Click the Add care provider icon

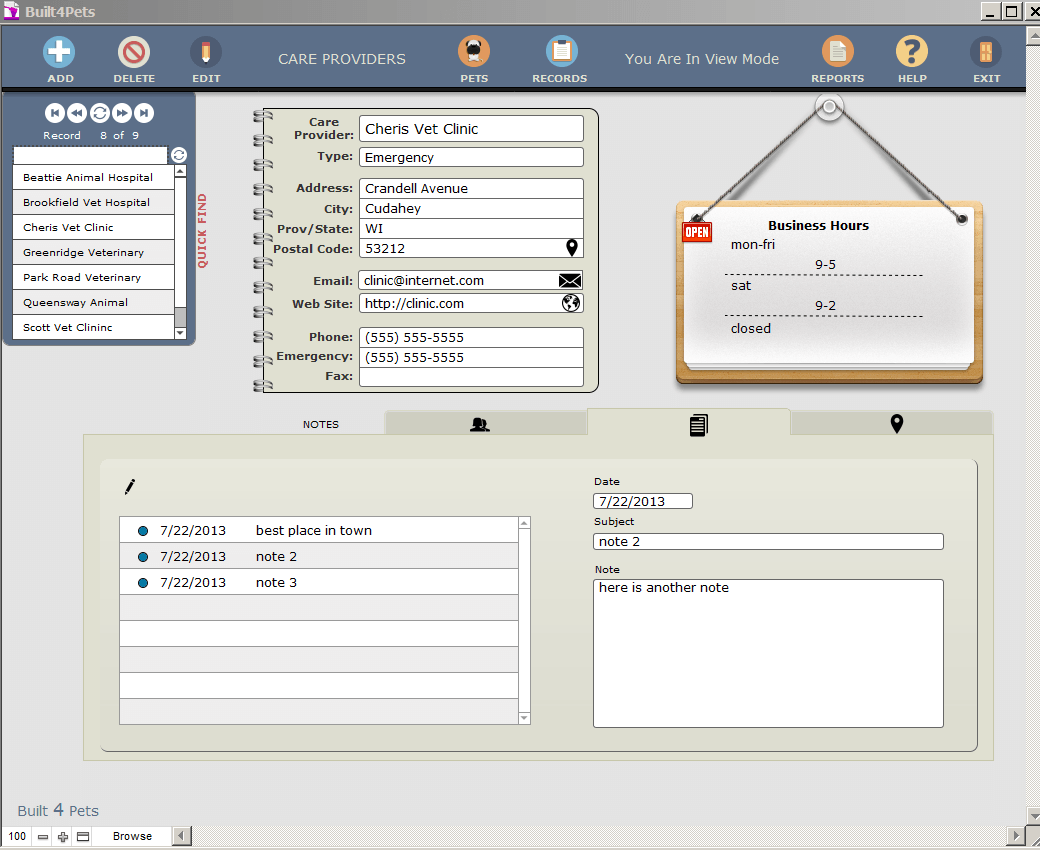(60, 52)
